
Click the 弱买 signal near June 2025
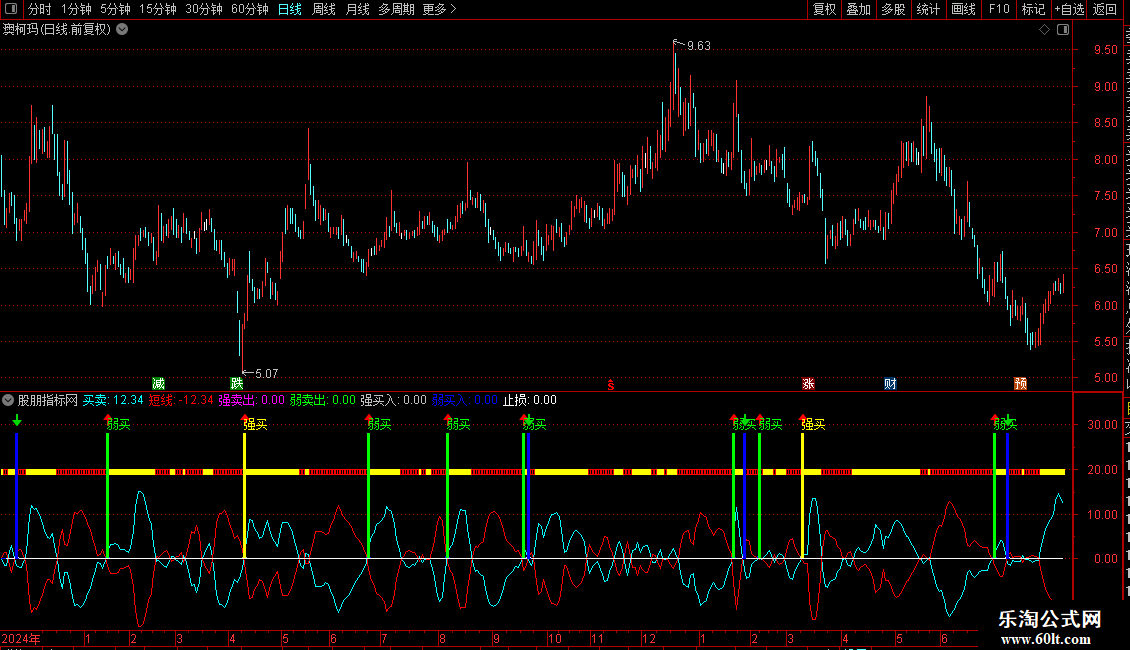1005,424
